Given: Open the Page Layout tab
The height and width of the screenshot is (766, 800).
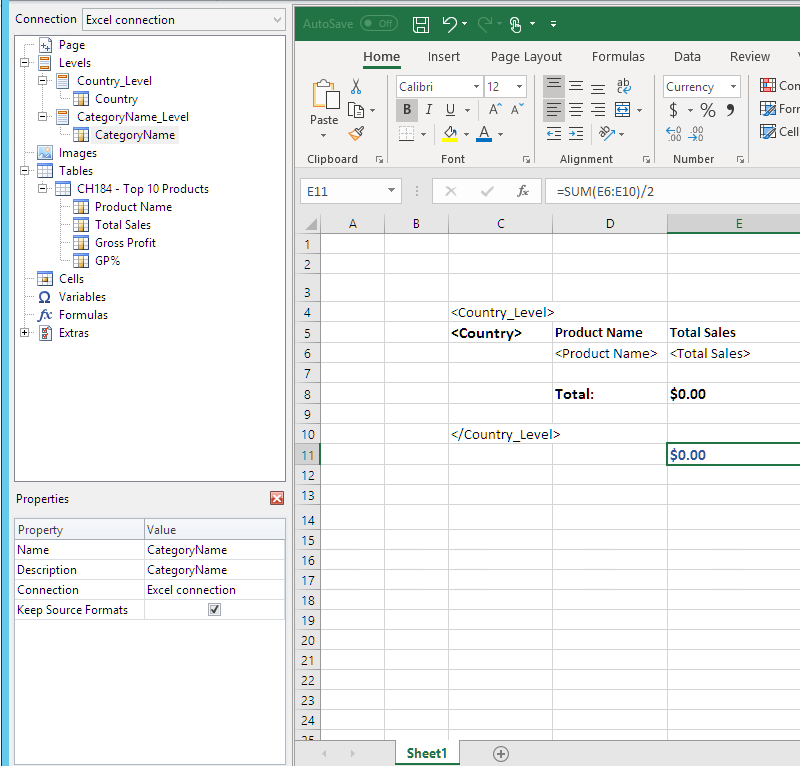Looking at the screenshot, I should click(526, 57).
